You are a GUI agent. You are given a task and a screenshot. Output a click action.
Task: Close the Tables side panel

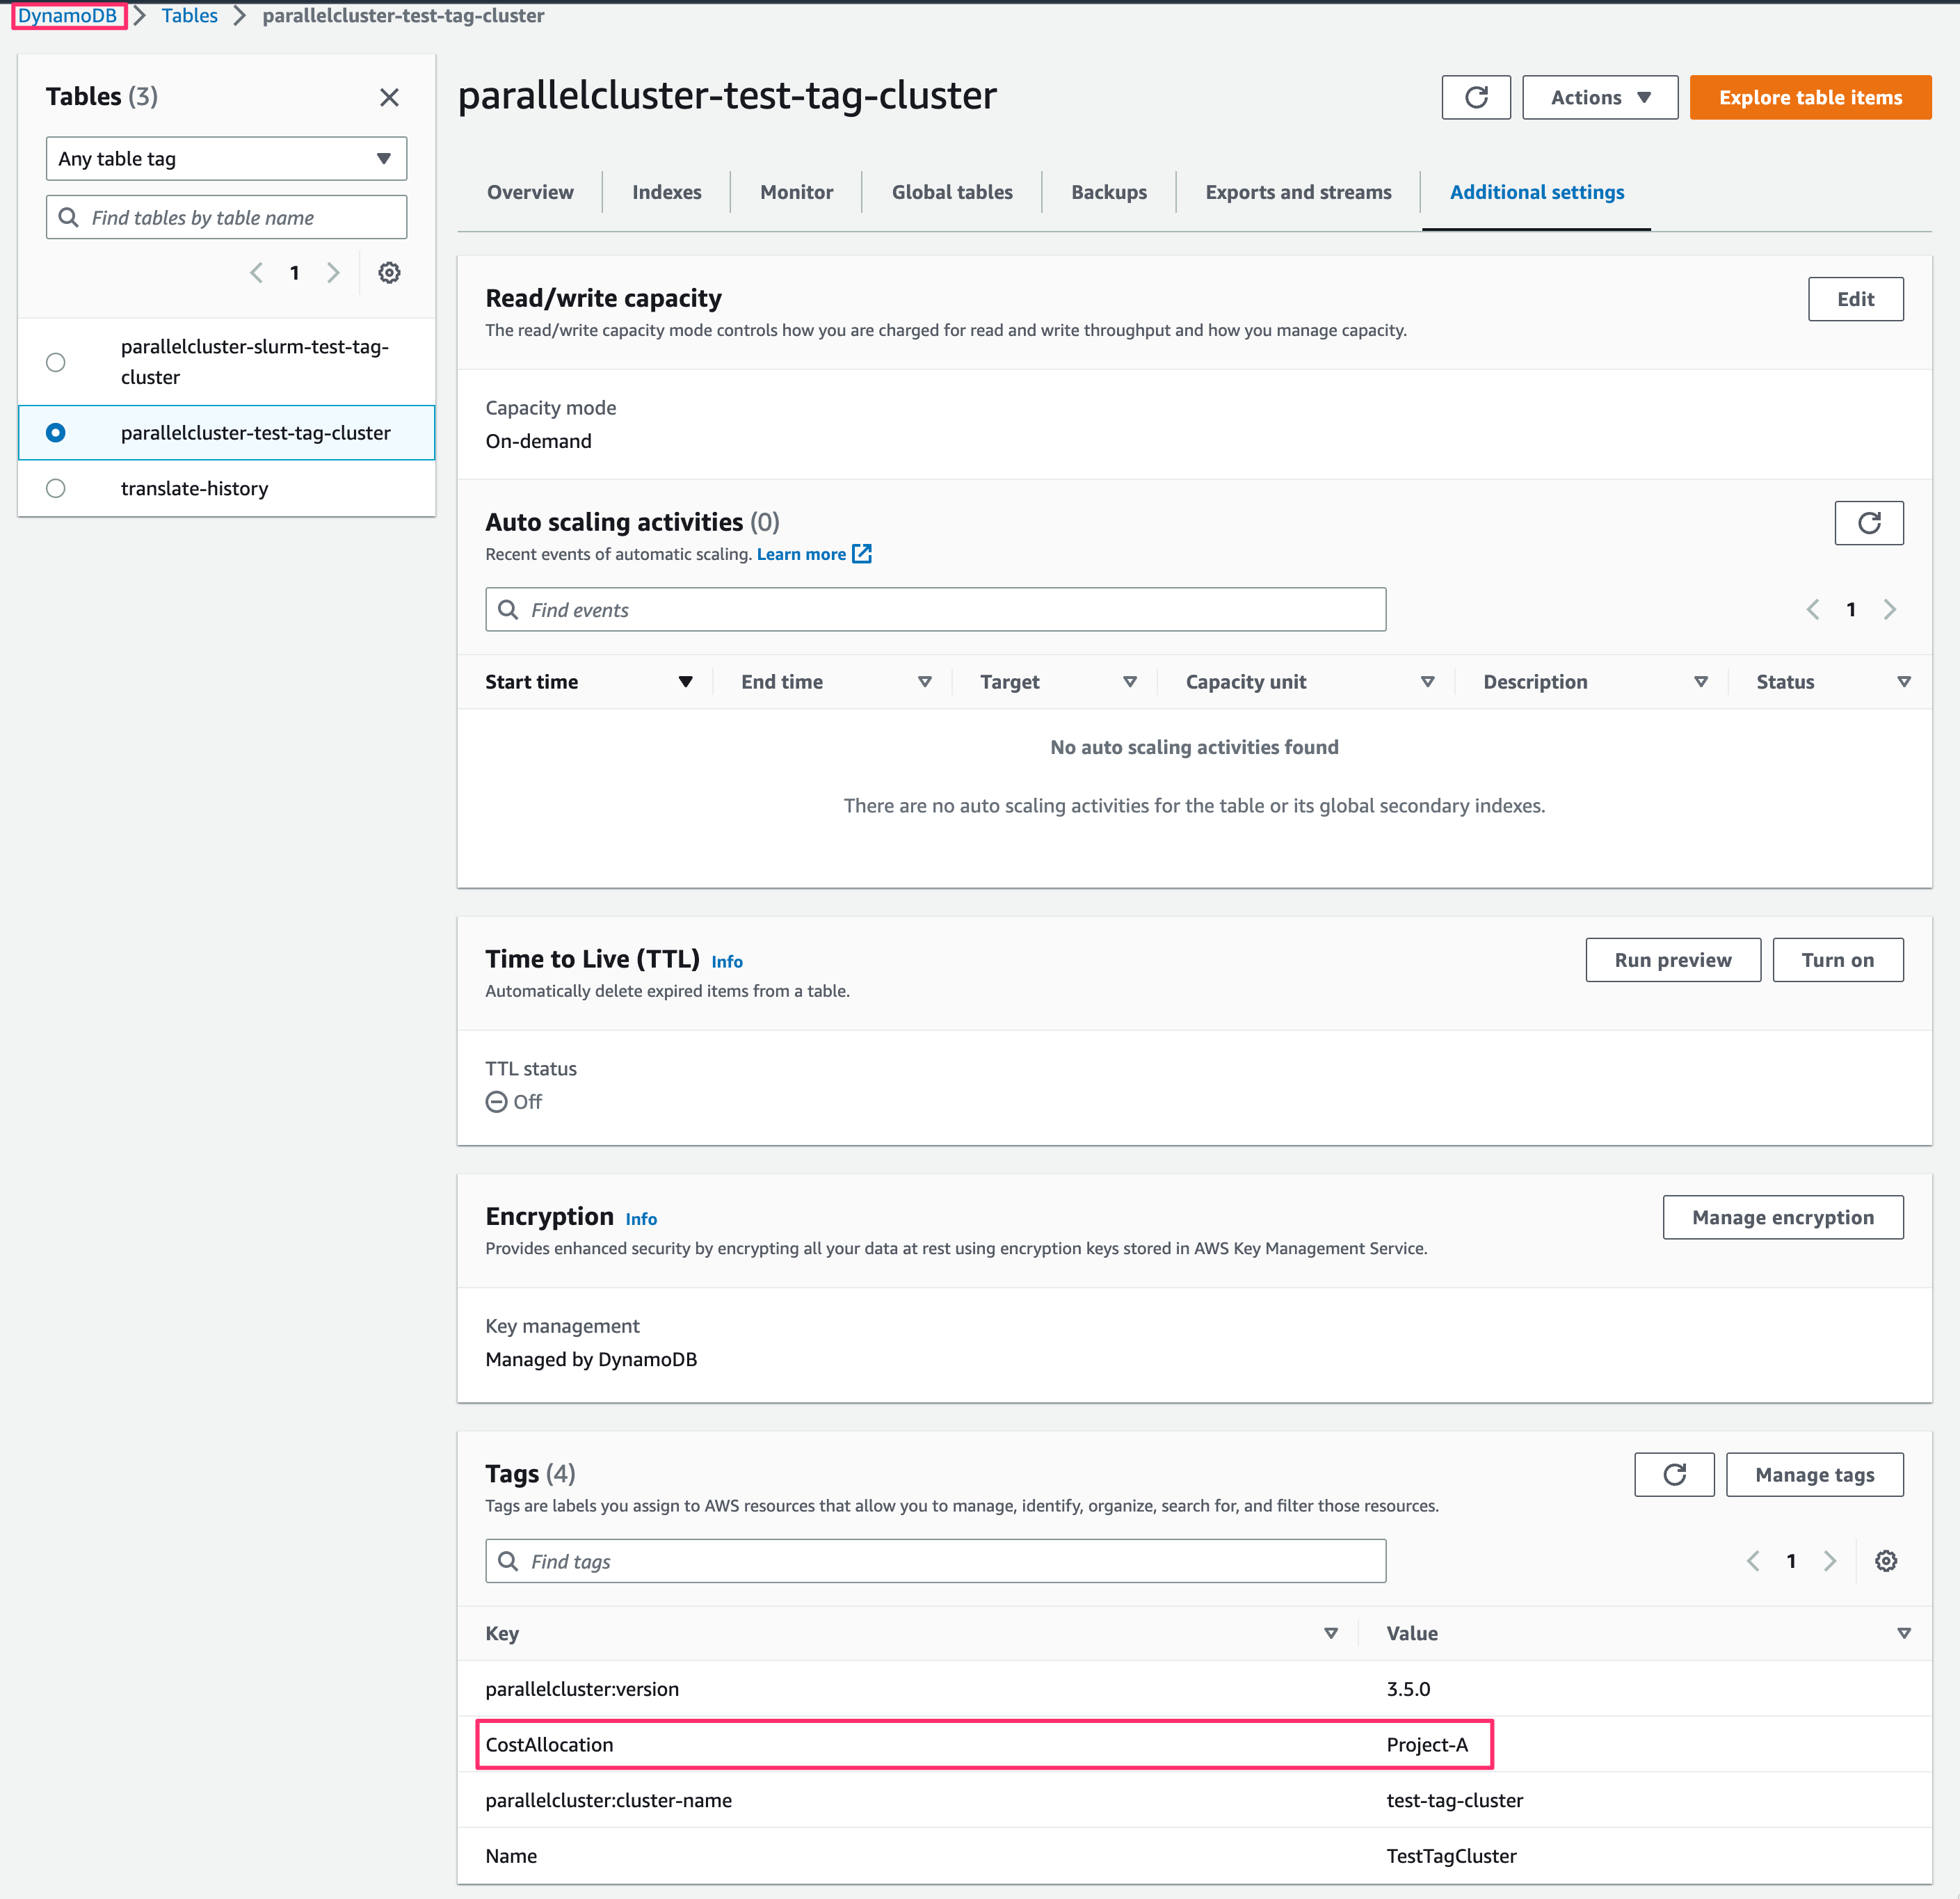(x=390, y=97)
